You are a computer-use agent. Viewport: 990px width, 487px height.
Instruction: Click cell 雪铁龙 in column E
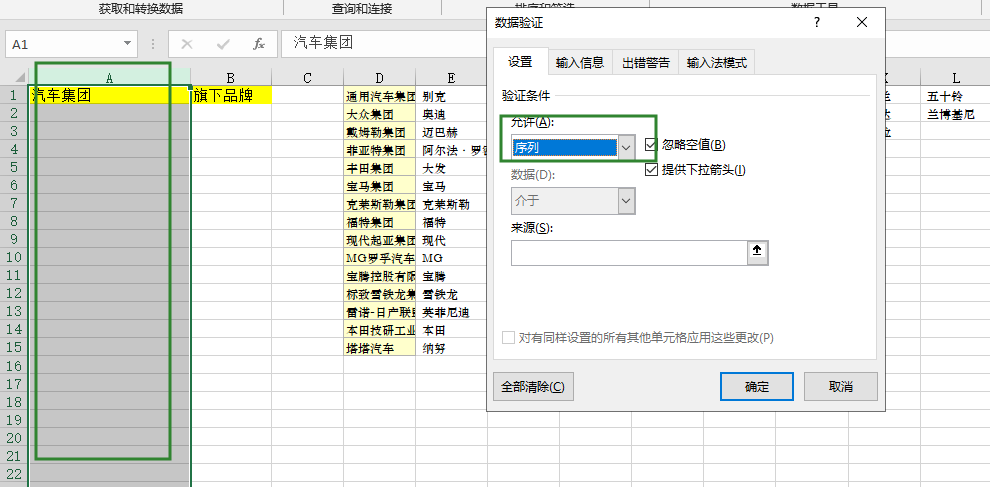pyautogui.click(x=451, y=294)
